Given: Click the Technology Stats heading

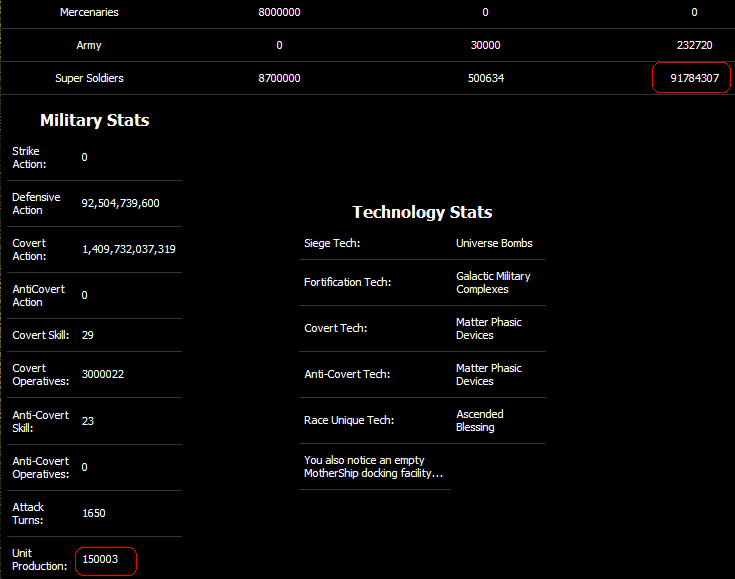Looking at the screenshot, I should (x=422, y=212).
